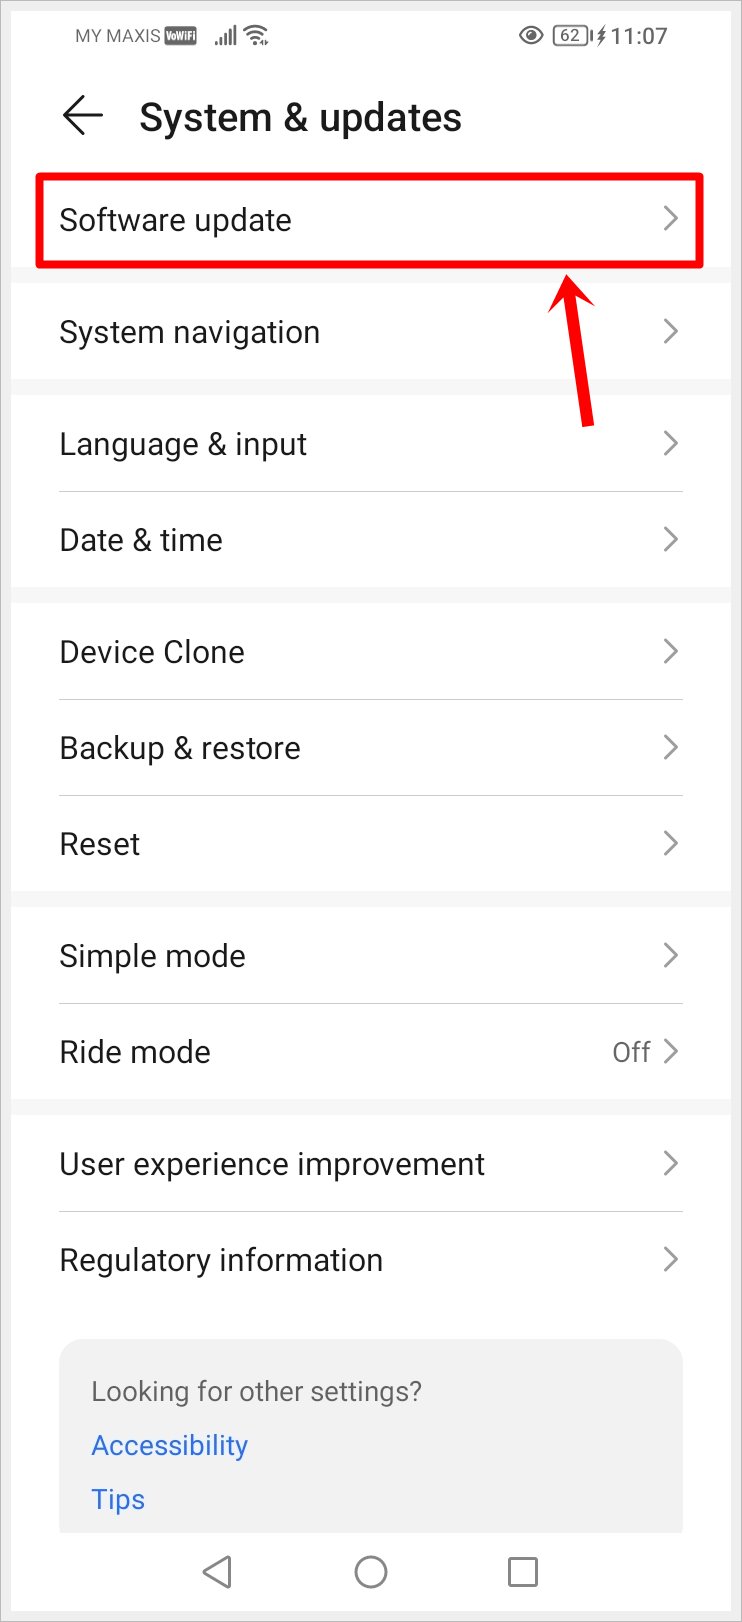Image resolution: width=742 pixels, height=1622 pixels.
Task: Expand the Language & input entry
Action: pyautogui.click(x=370, y=444)
